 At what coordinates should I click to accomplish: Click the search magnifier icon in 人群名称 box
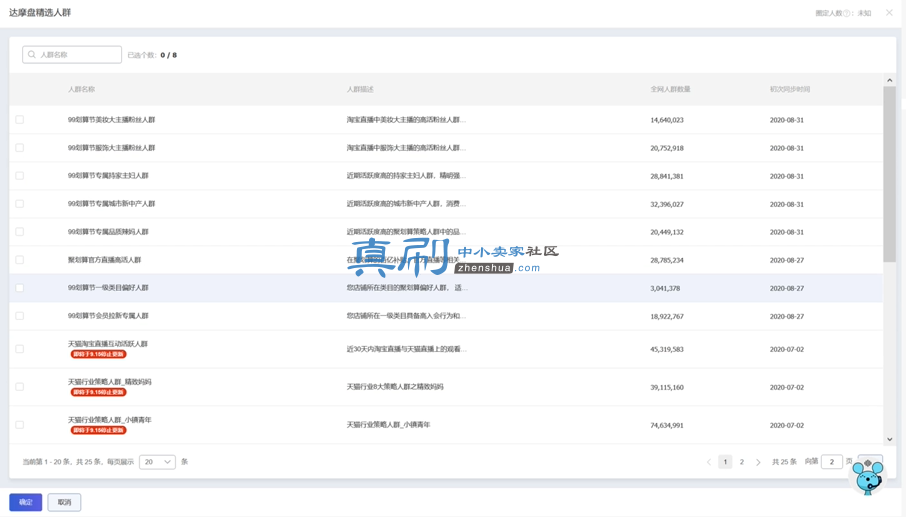[x=32, y=55]
